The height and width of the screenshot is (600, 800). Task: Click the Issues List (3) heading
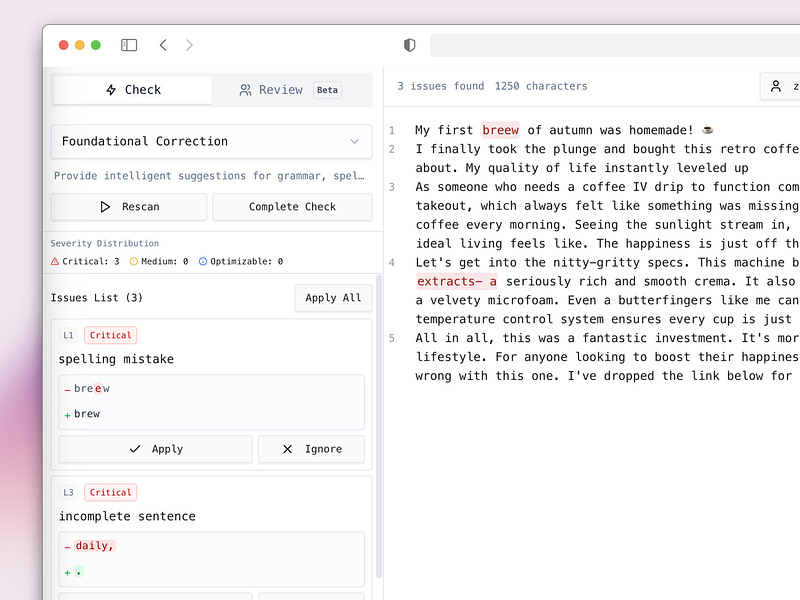tap(96, 298)
